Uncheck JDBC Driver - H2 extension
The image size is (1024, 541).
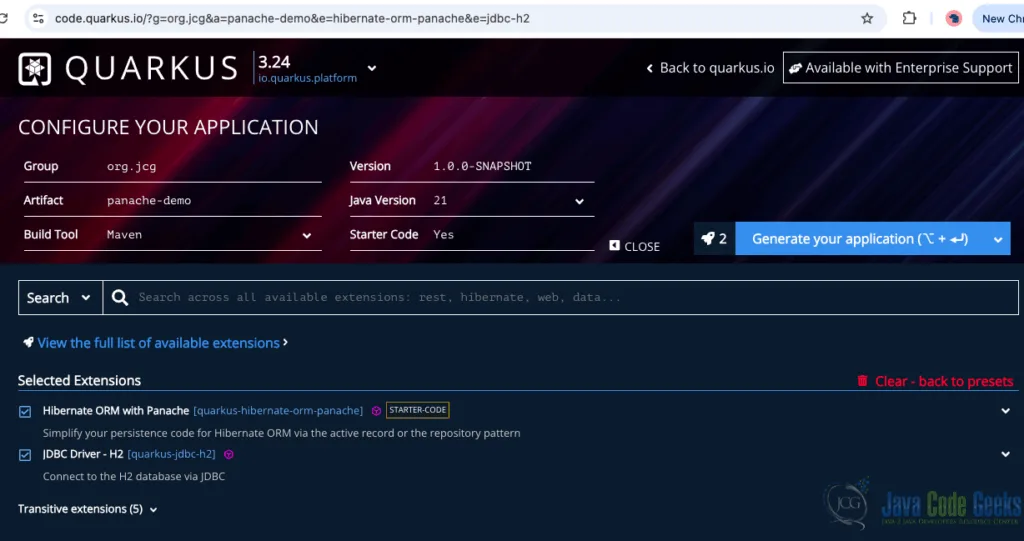click(x=25, y=455)
